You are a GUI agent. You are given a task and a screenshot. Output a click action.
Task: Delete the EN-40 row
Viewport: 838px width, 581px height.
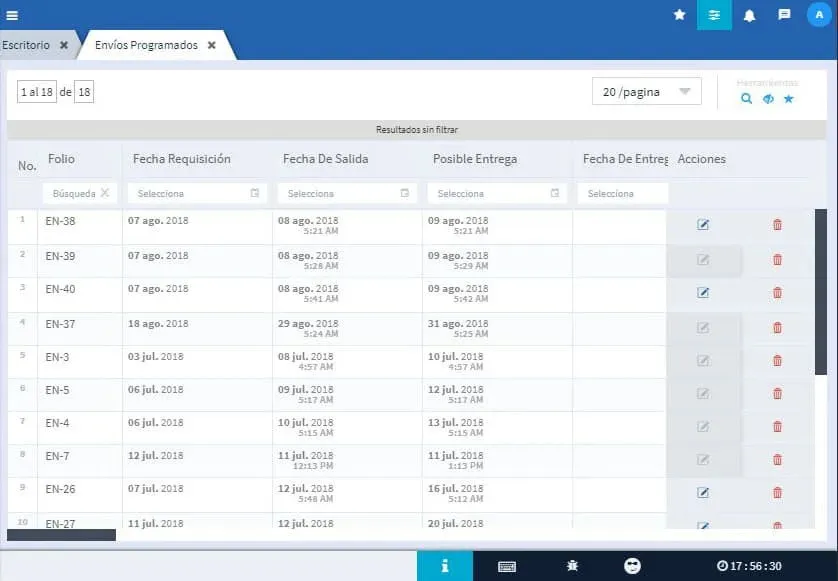tap(777, 292)
